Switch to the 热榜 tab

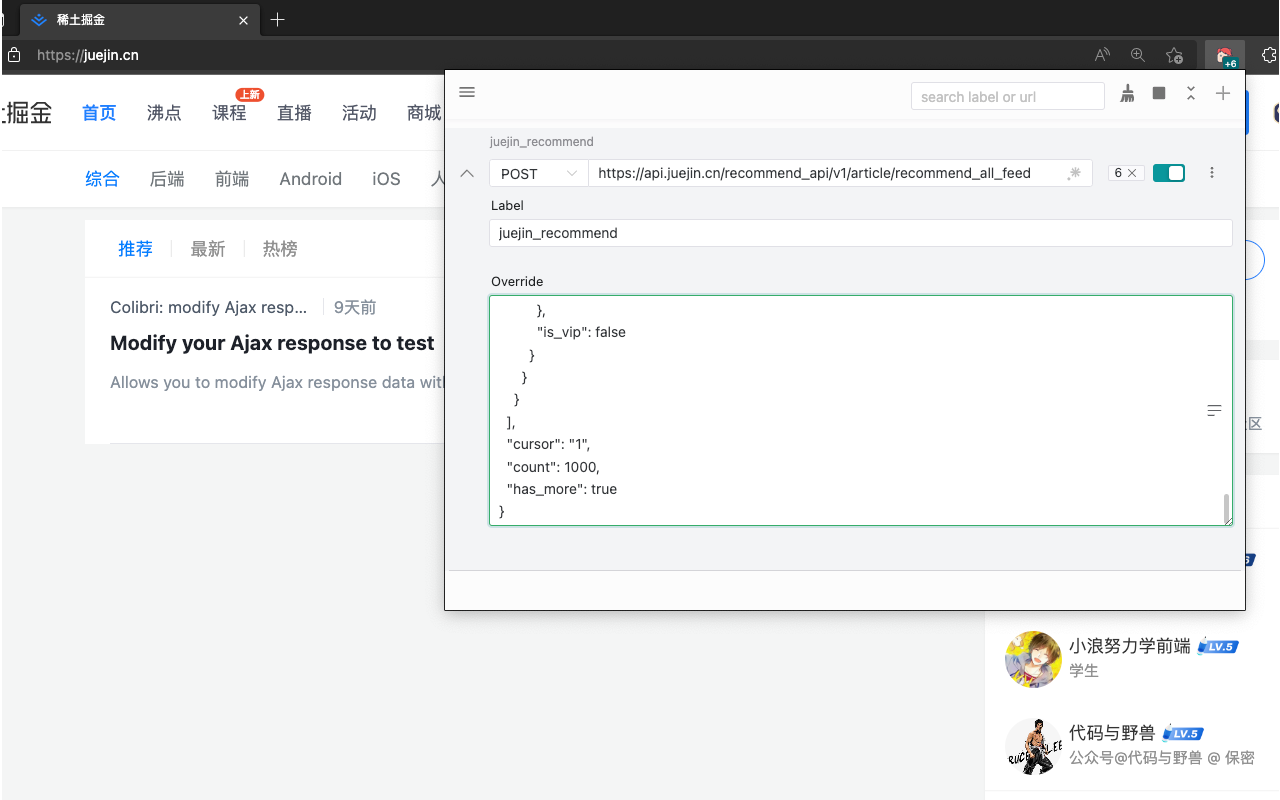pos(280,248)
